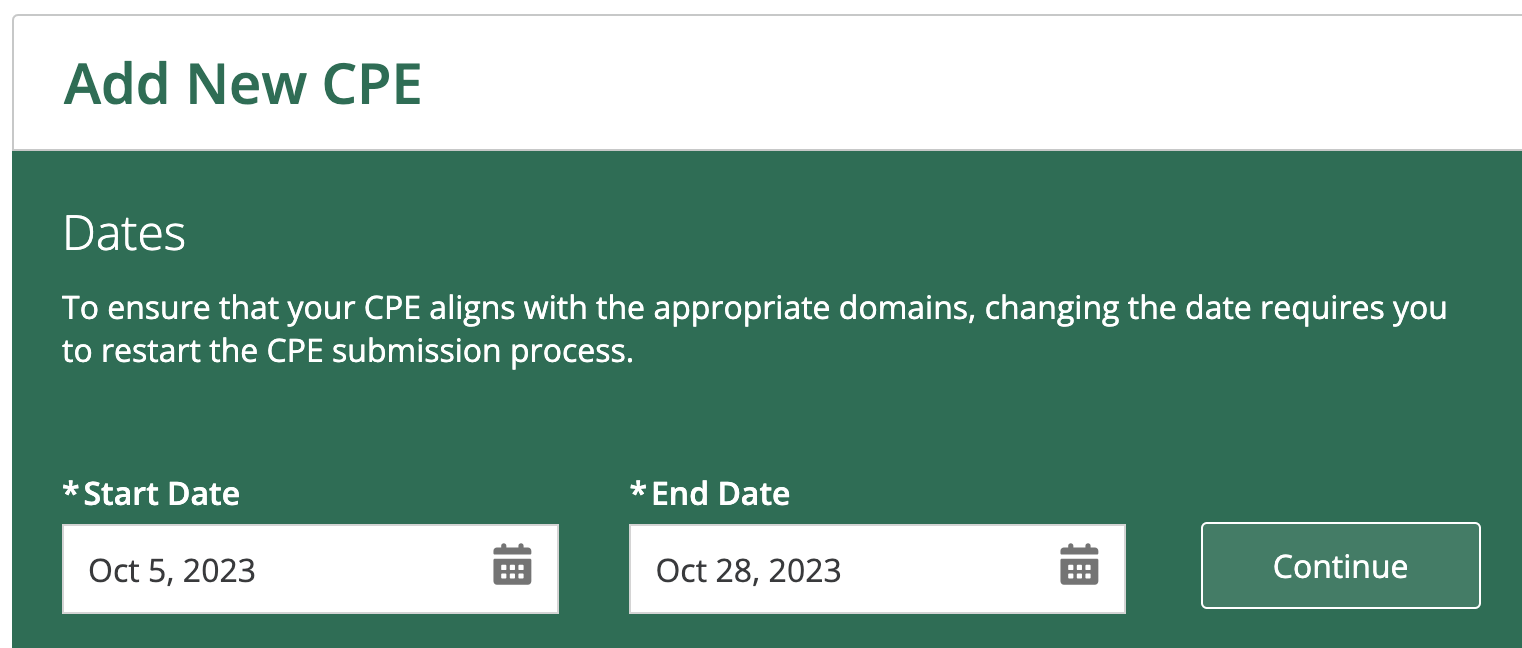Focus the Start Date input field

[310, 569]
